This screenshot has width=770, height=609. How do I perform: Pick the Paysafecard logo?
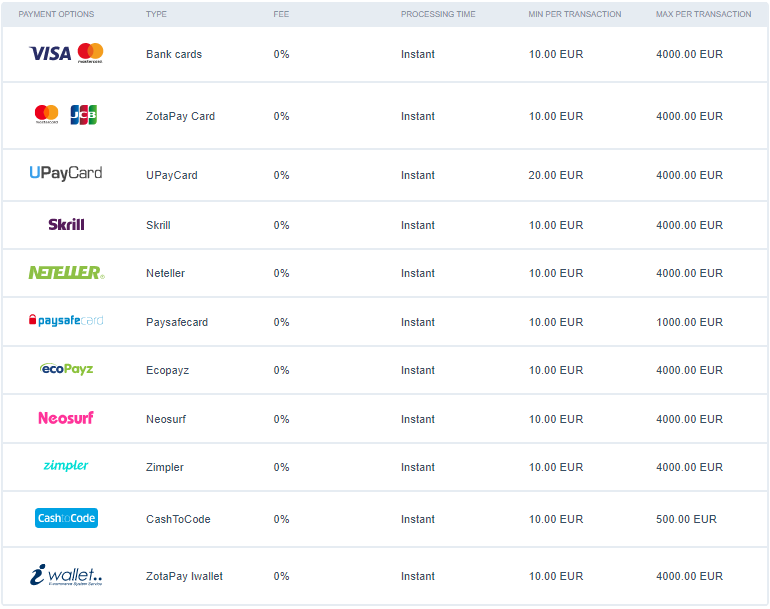[x=66, y=321]
